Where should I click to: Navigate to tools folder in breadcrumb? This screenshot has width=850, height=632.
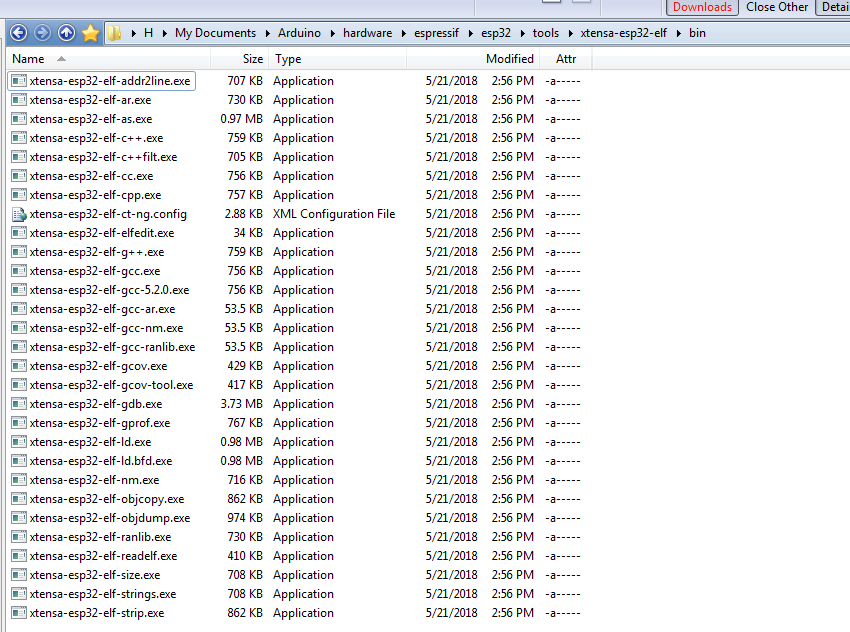[546, 33]
